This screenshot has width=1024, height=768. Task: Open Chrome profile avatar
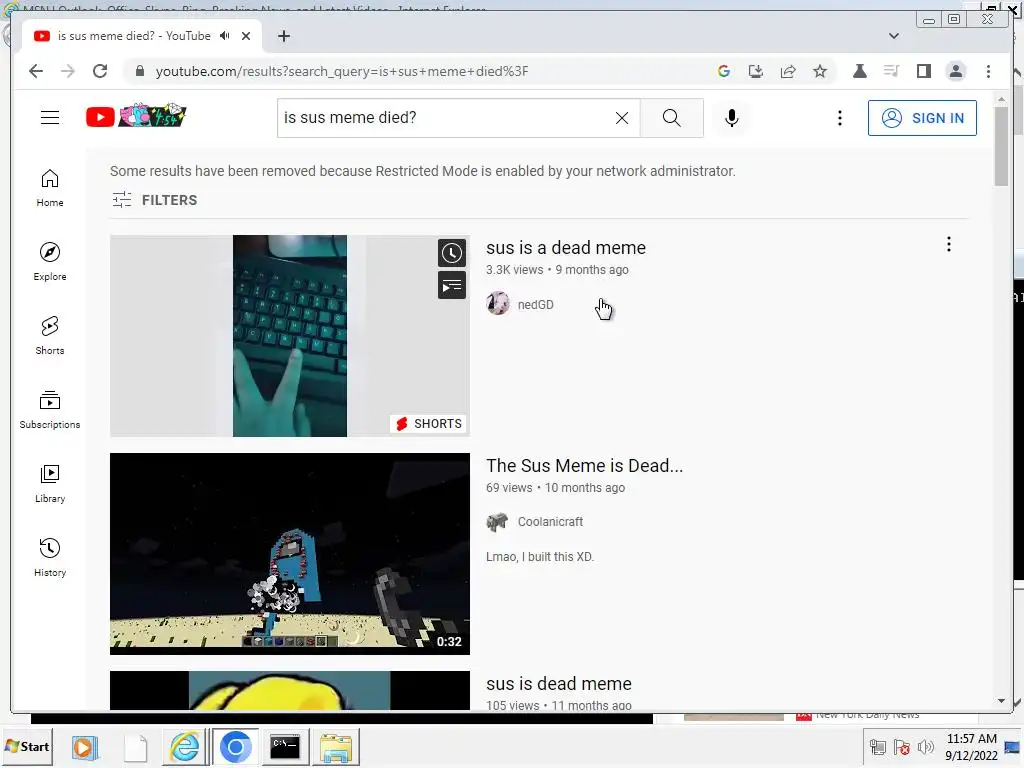(x=955, y=71)
